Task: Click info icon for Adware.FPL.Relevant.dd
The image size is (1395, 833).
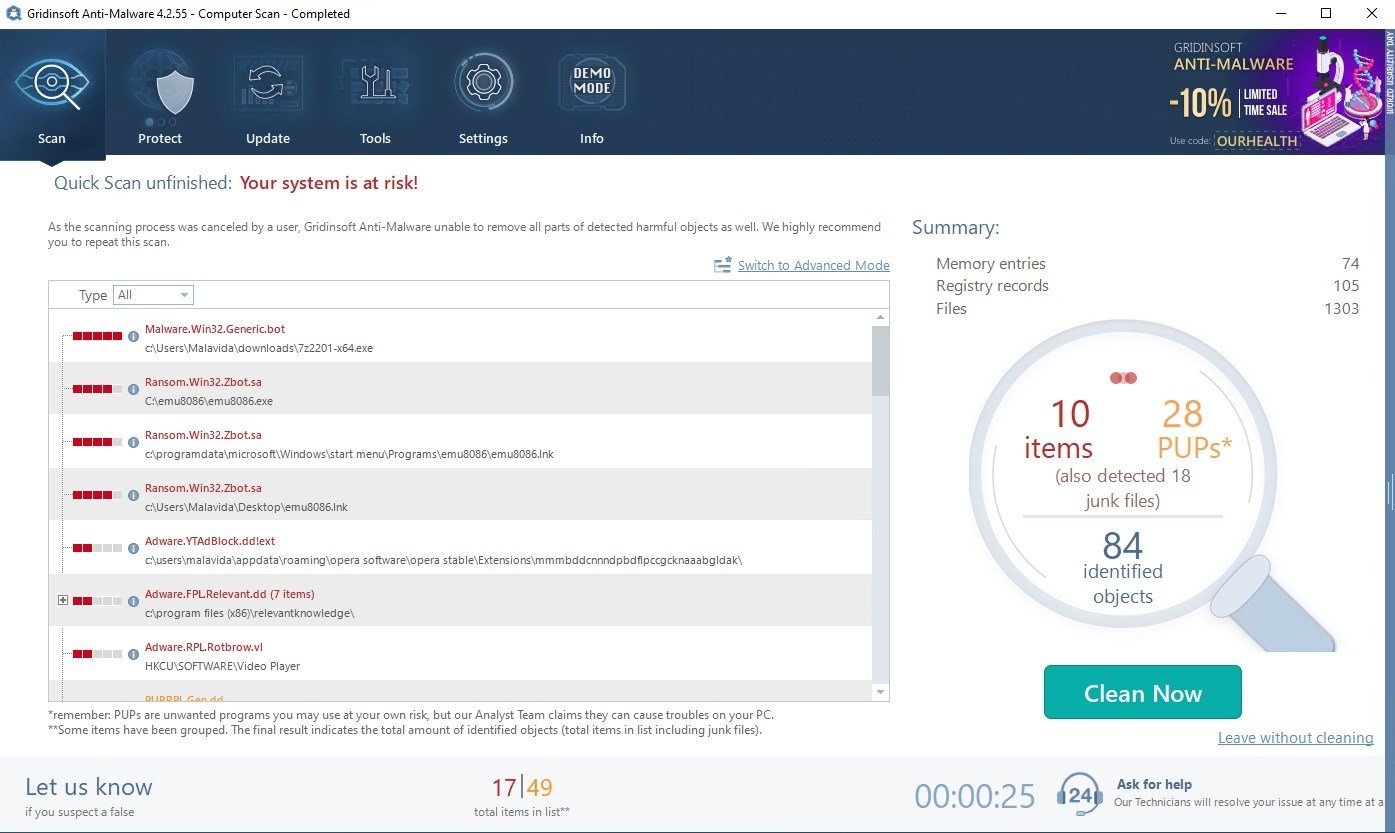Action: pos(133,601)
